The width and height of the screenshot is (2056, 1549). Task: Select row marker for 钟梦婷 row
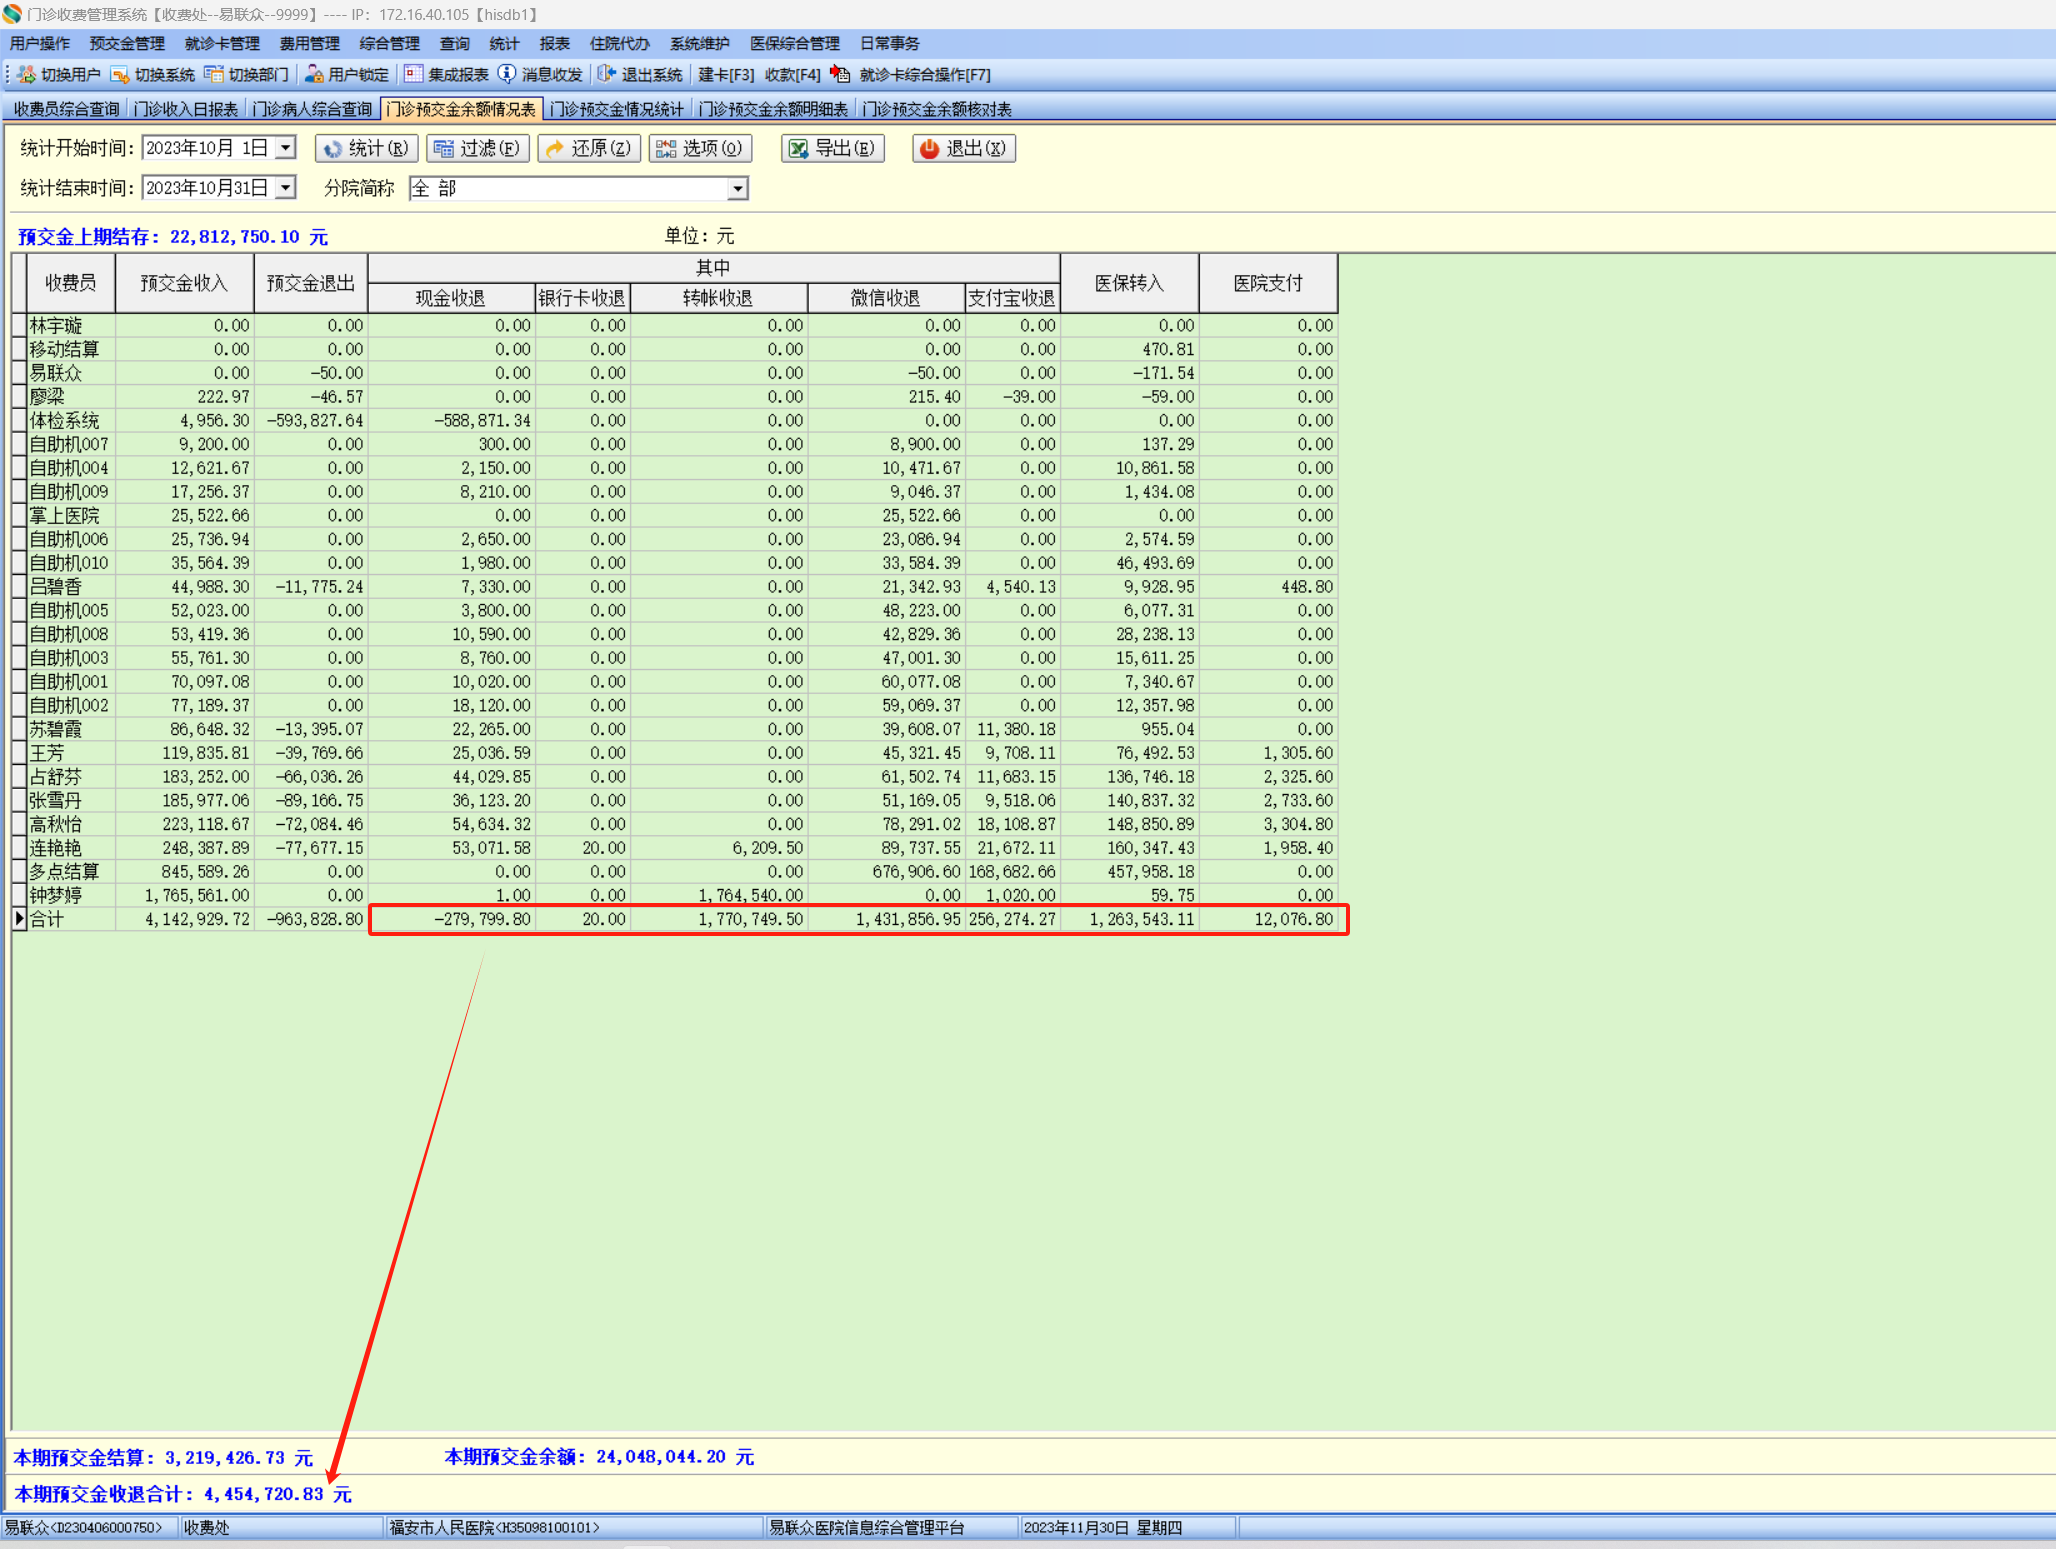[x=19, y=895]
